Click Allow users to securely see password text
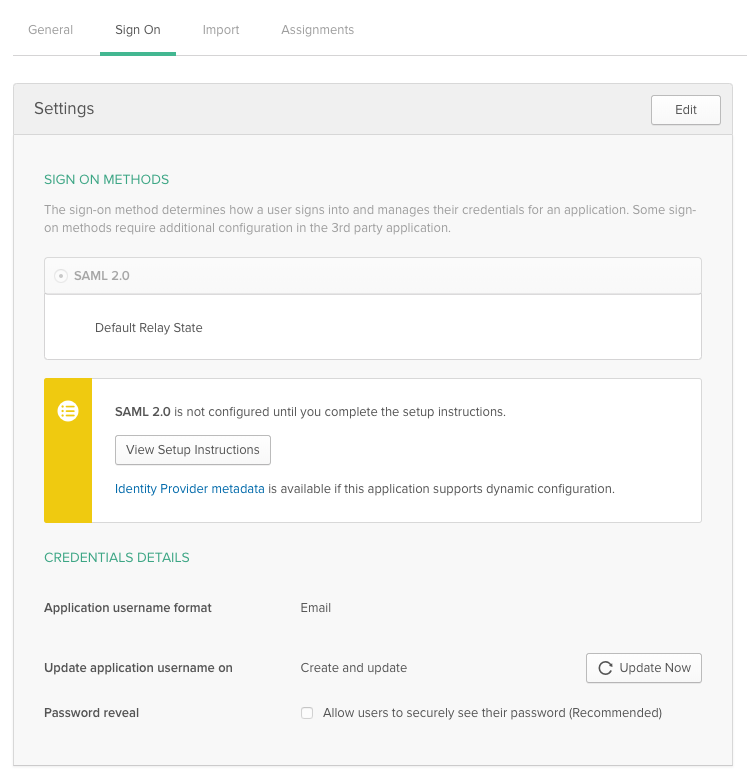 click(492, 713)
